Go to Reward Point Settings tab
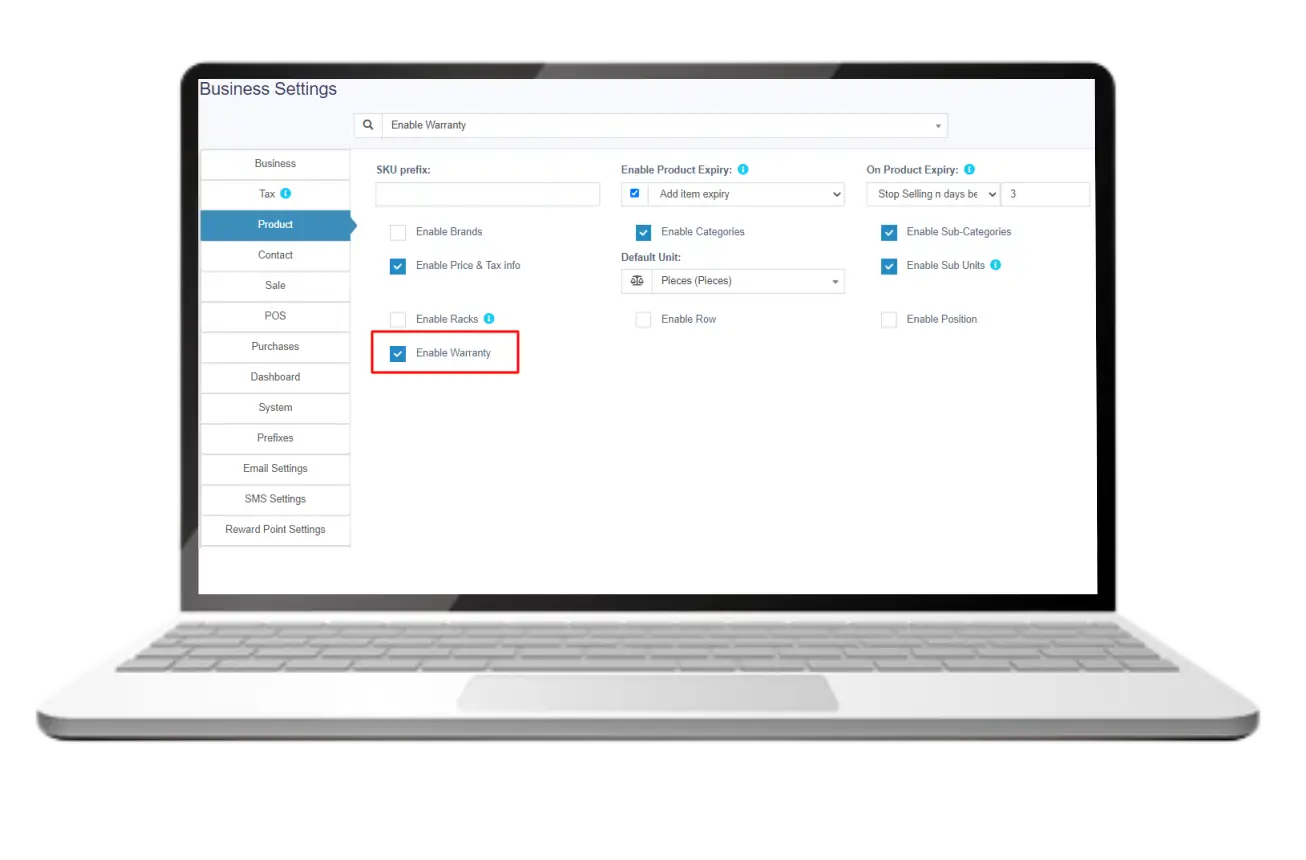This screenshot has width=1306, height=860. (x=275, y=530)
